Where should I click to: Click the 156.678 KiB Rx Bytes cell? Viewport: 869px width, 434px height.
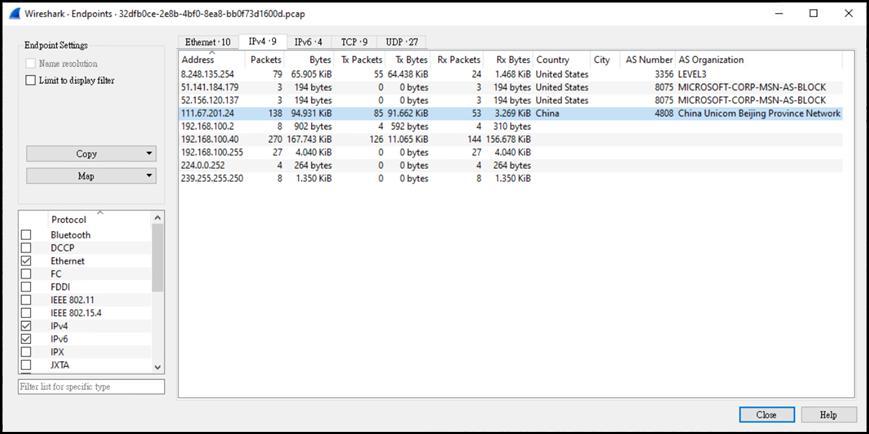(508, 140)
